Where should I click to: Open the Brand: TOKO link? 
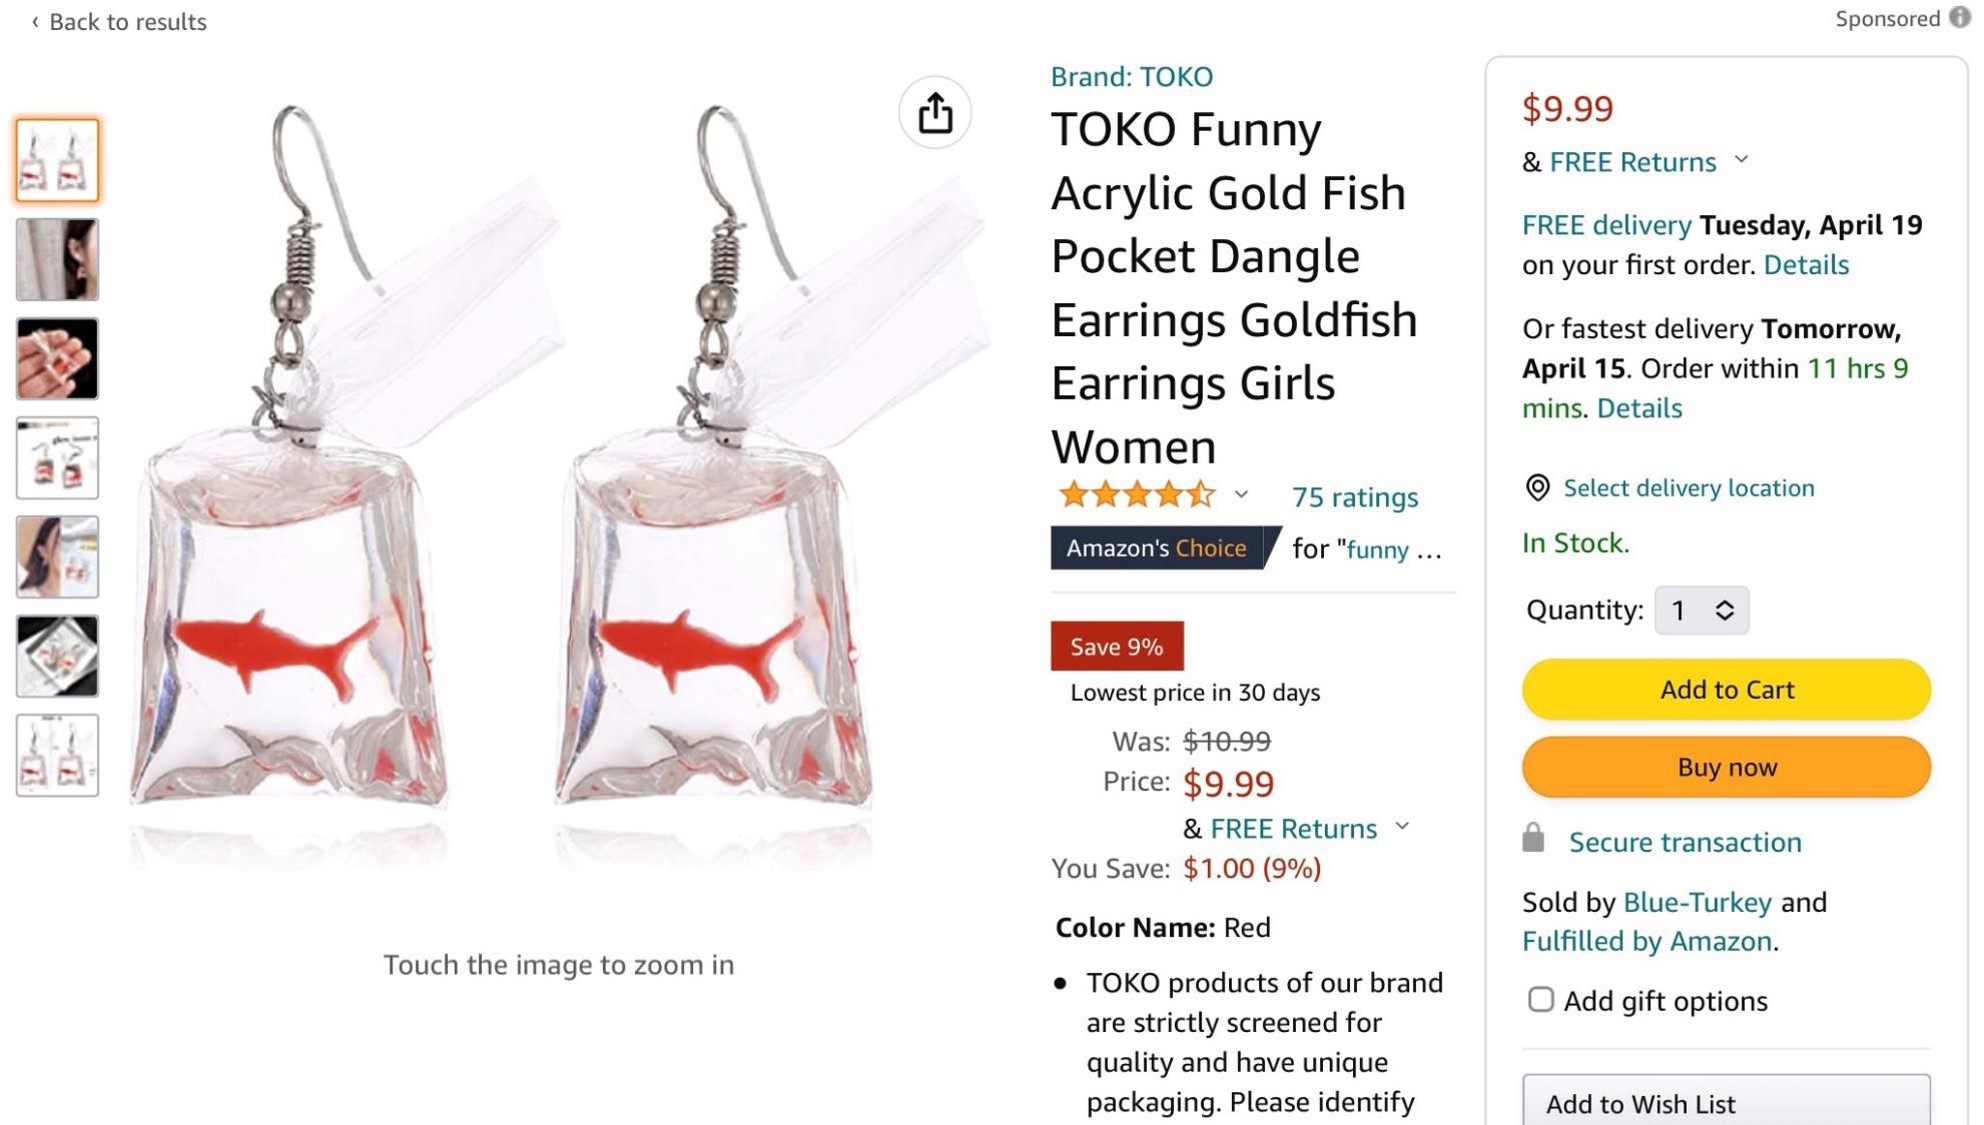pos(1131,77)
